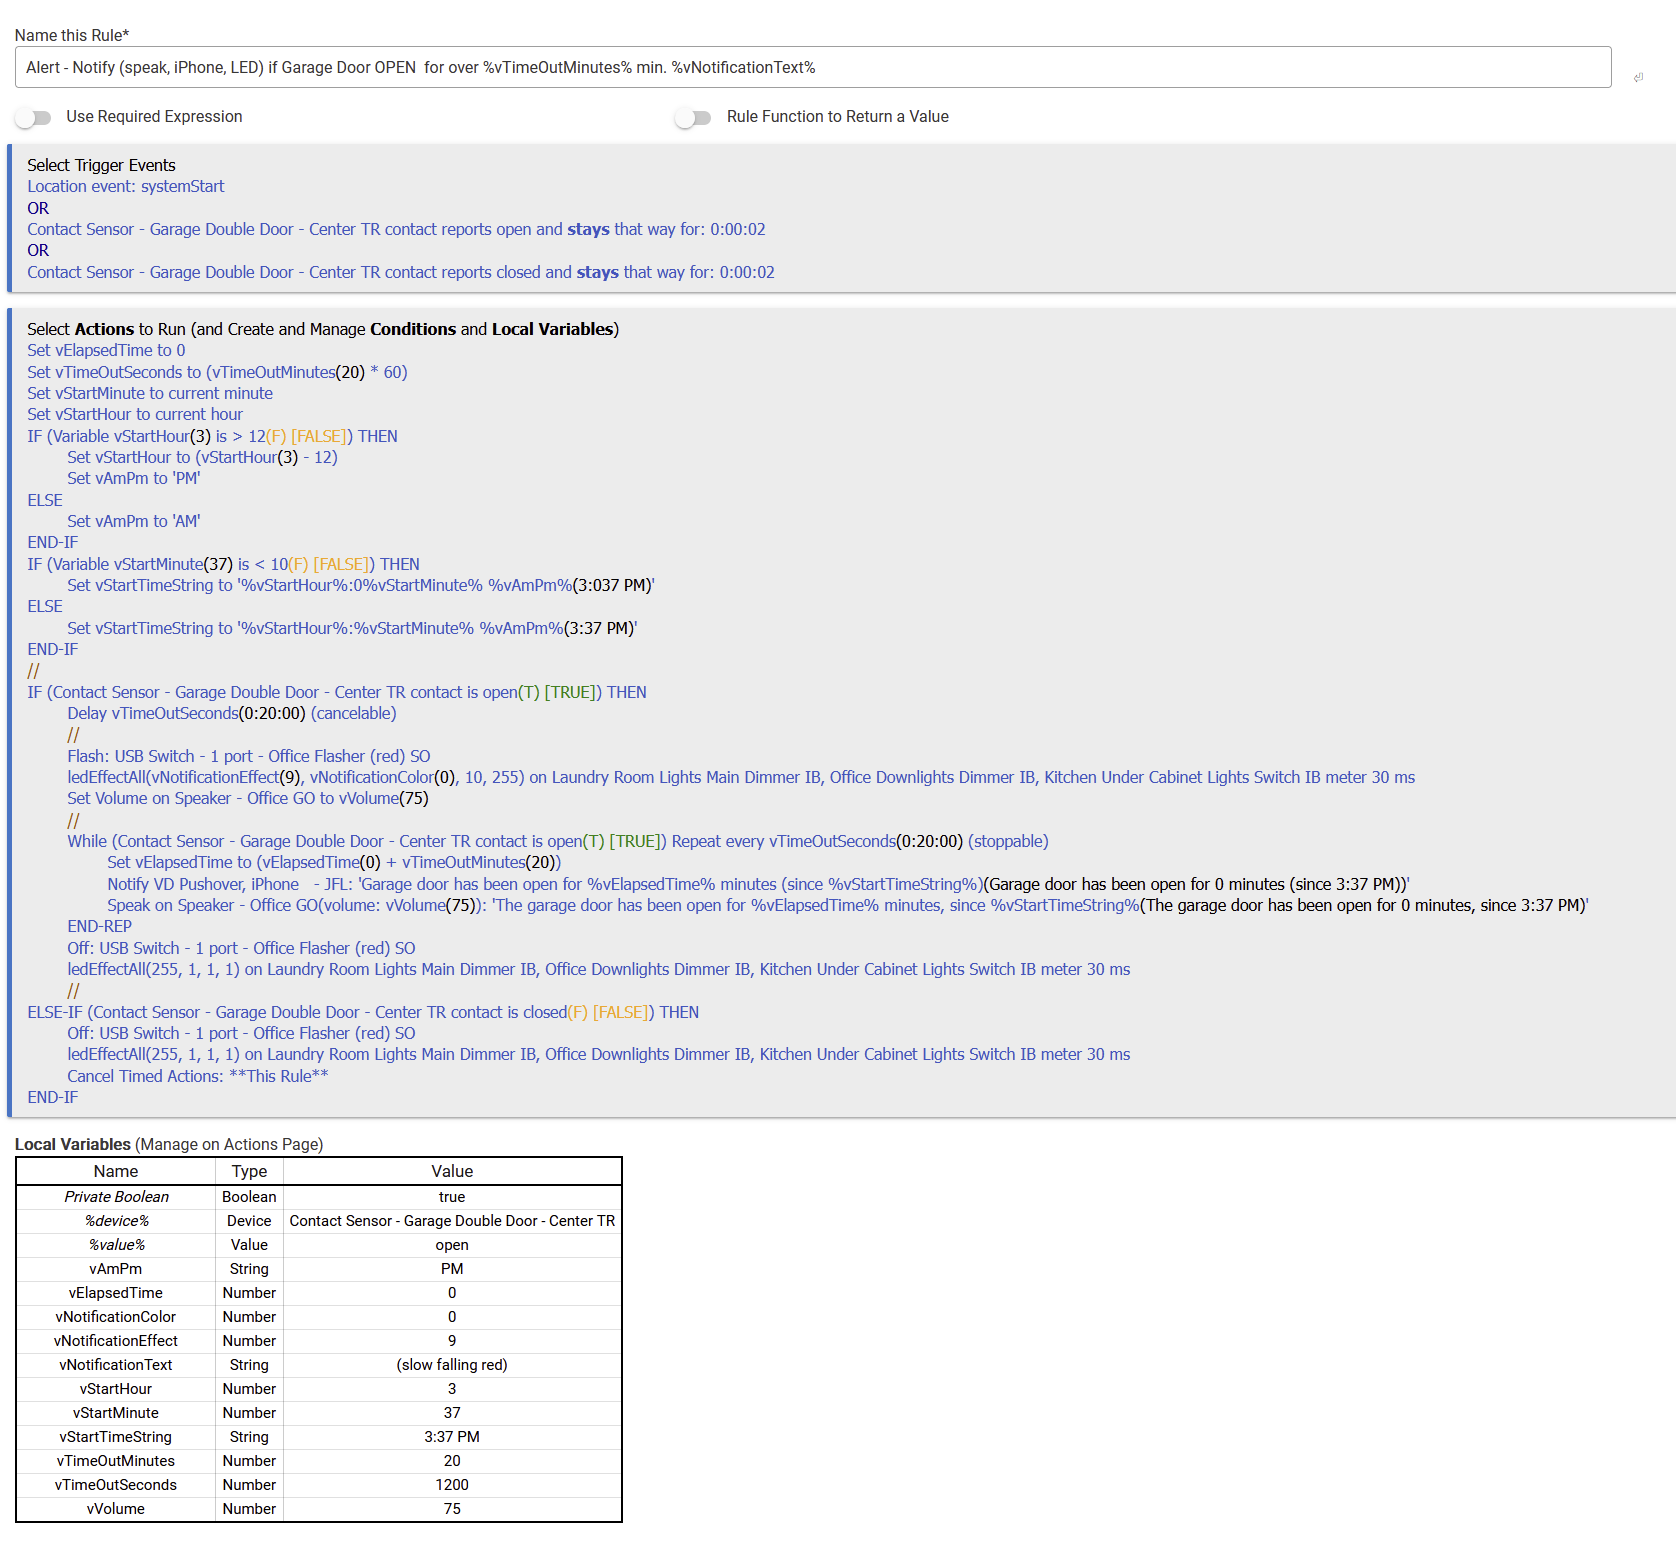Select the "Set vAmPm to 'PM'" action
1676x1553 pixels.
click(x=133, y=478)
